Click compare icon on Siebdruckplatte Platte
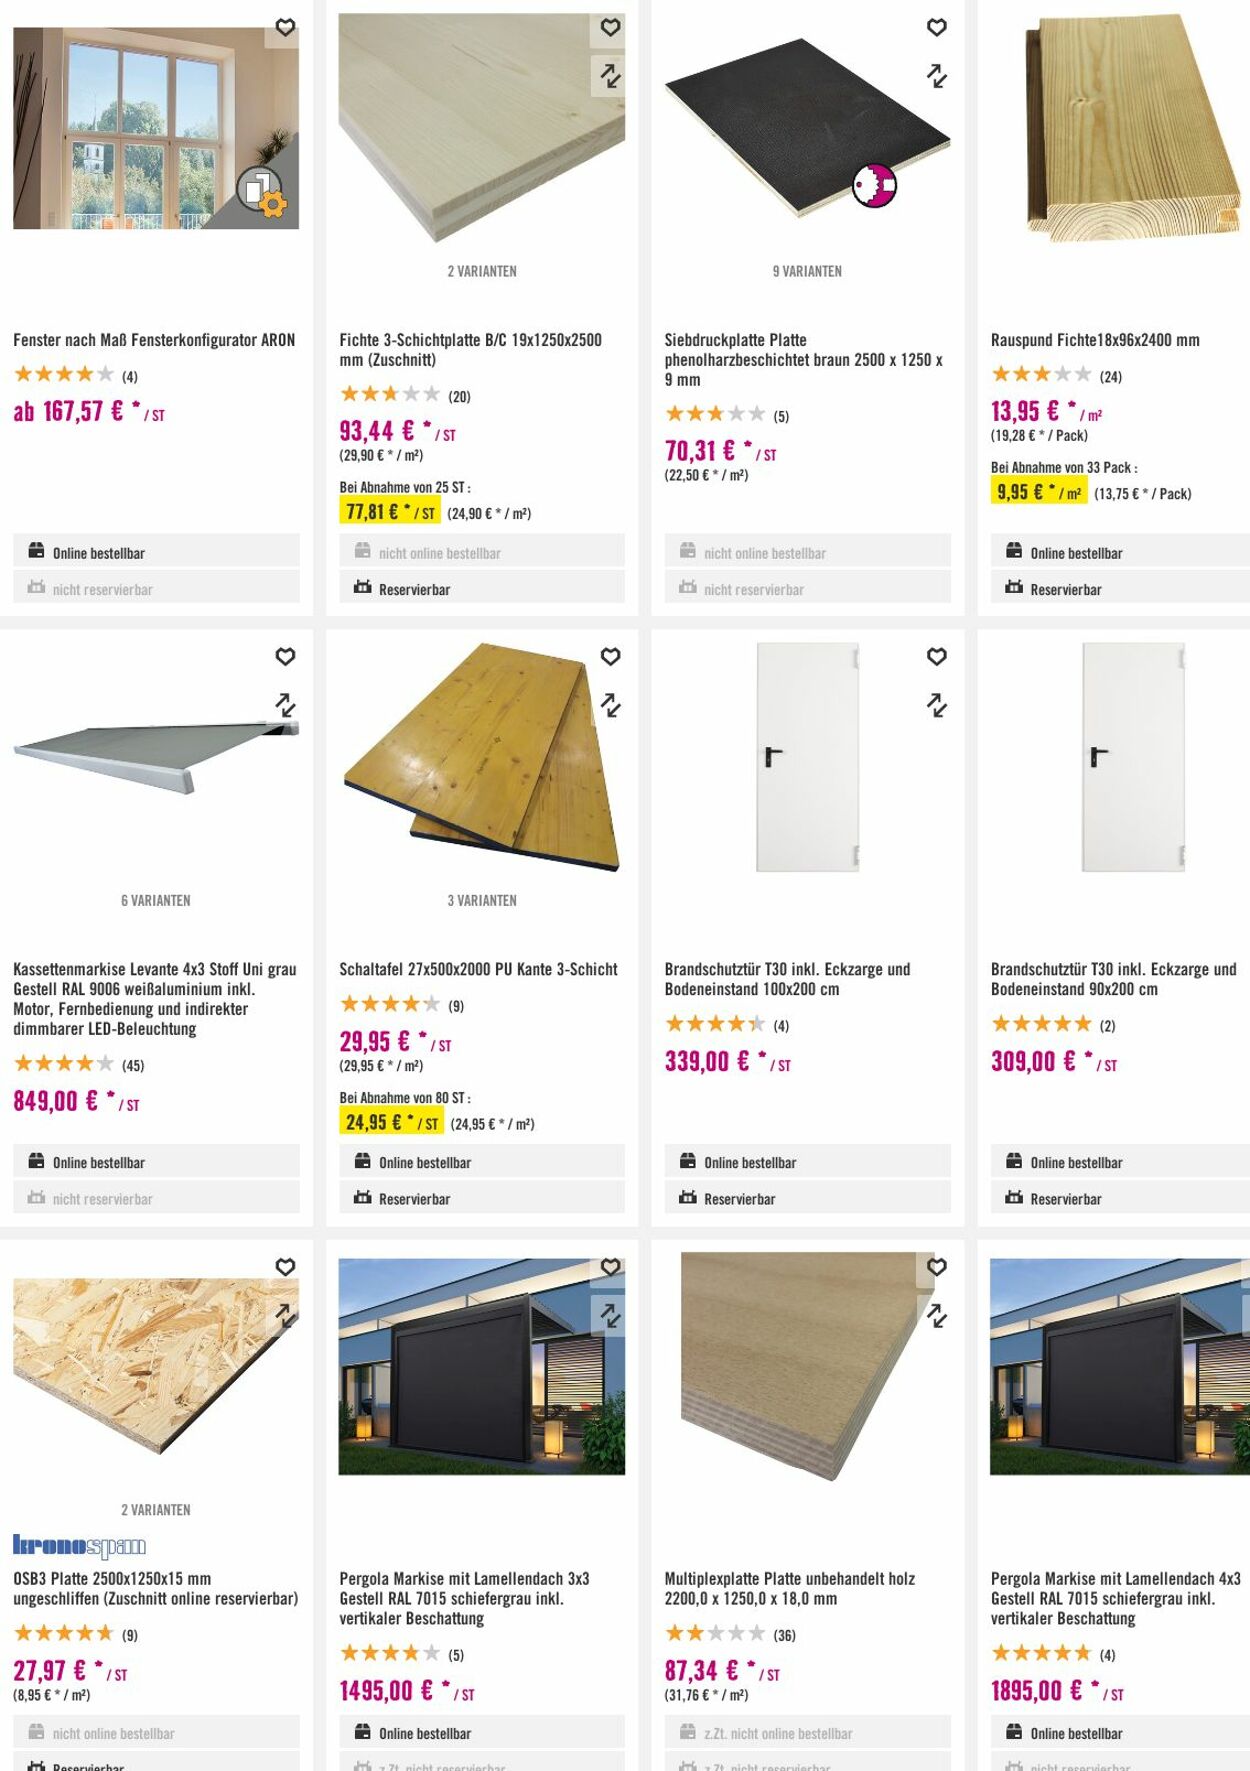The image size is (1250, 1771). 937,75
